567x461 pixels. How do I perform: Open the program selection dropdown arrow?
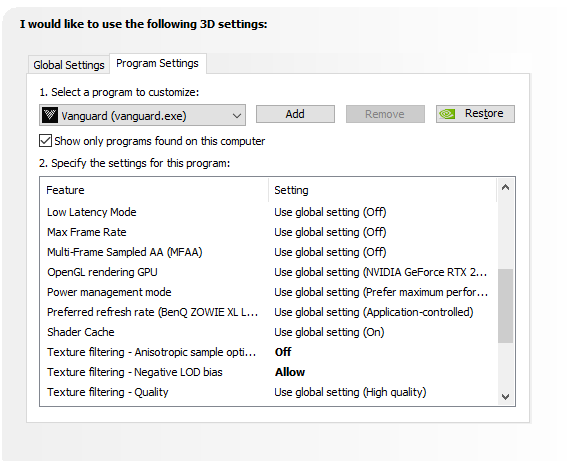tap(237, 116)
